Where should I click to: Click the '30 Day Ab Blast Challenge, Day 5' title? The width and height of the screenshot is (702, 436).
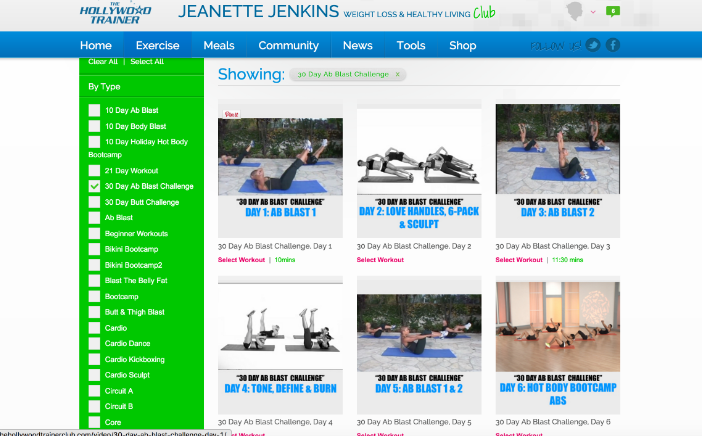point(414,422)
